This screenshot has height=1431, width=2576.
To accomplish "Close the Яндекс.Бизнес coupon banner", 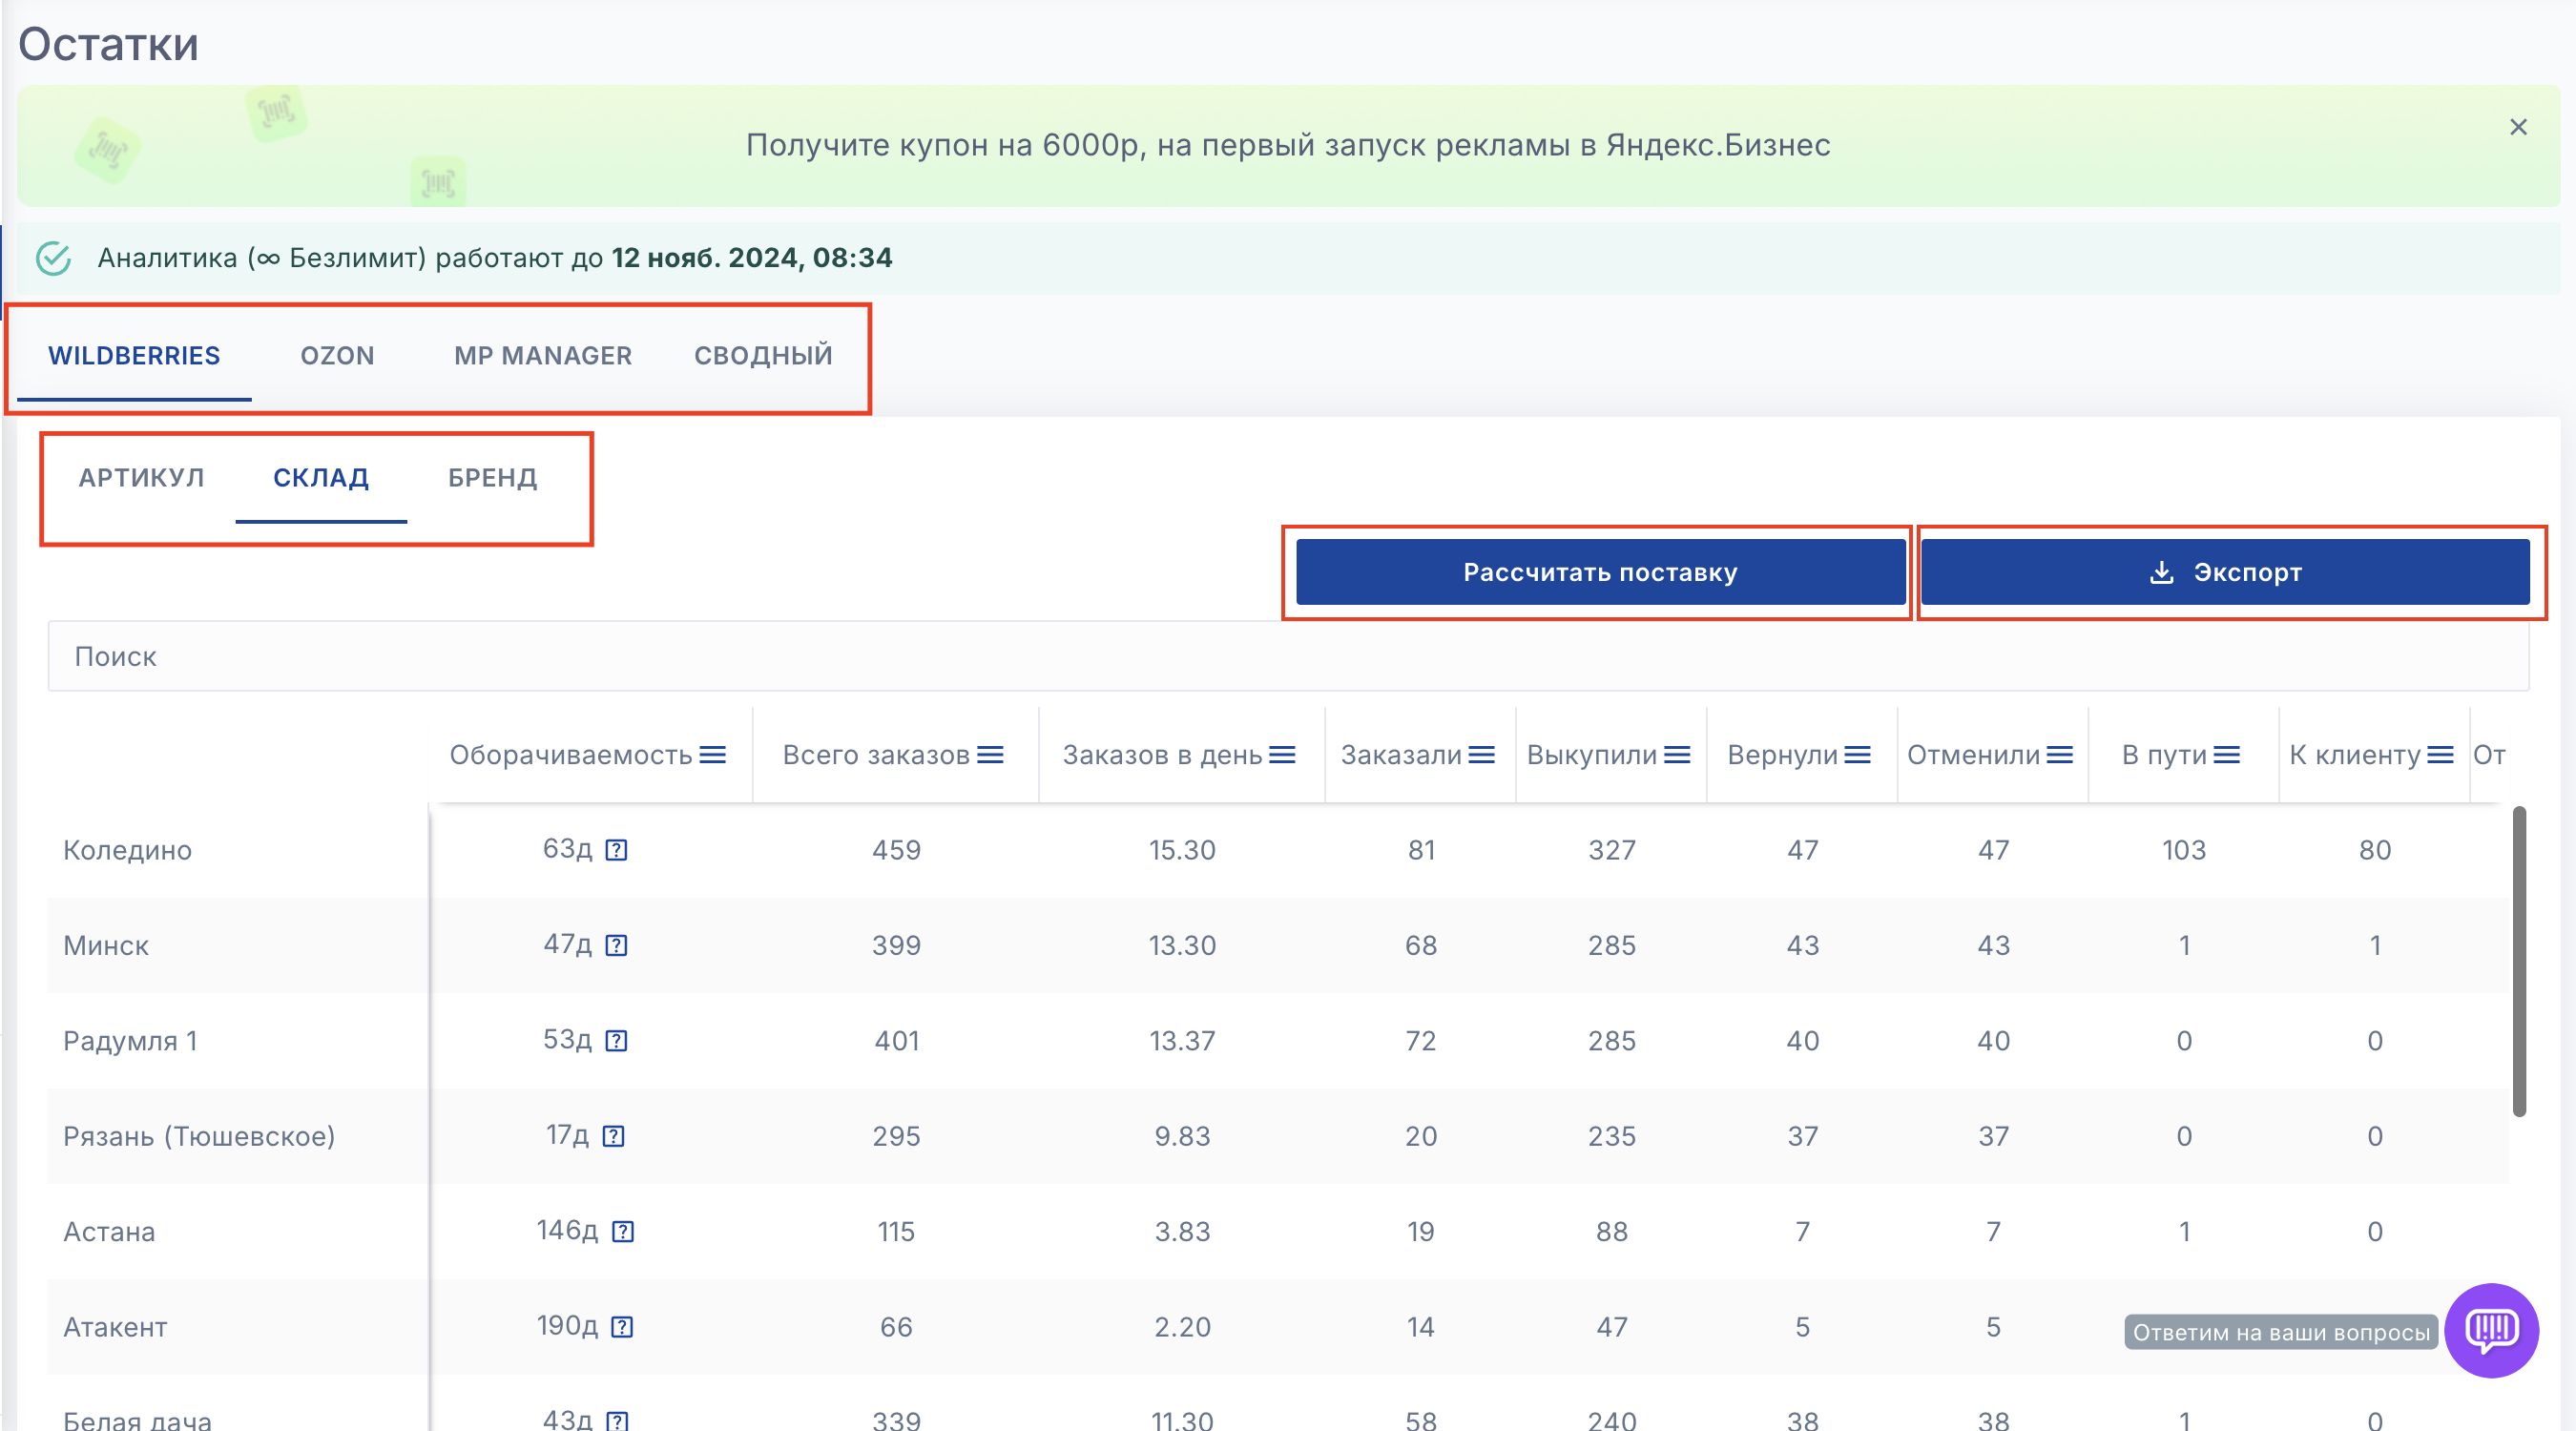I will tap(2518, 127).
